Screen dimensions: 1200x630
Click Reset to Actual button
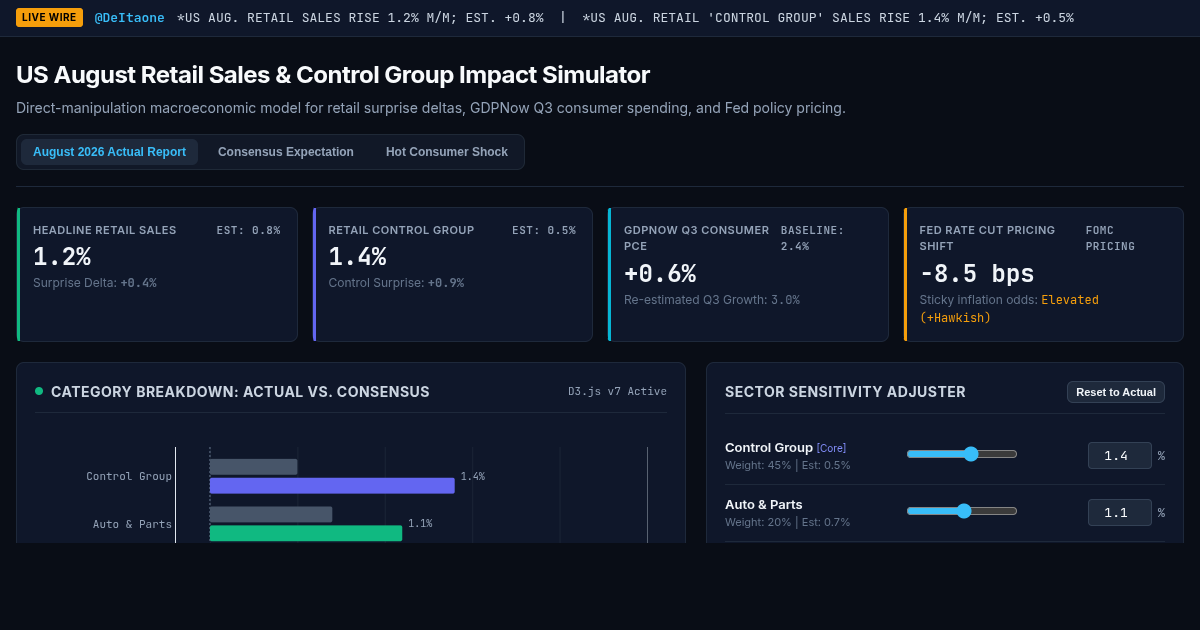(x=1116, y=392)
